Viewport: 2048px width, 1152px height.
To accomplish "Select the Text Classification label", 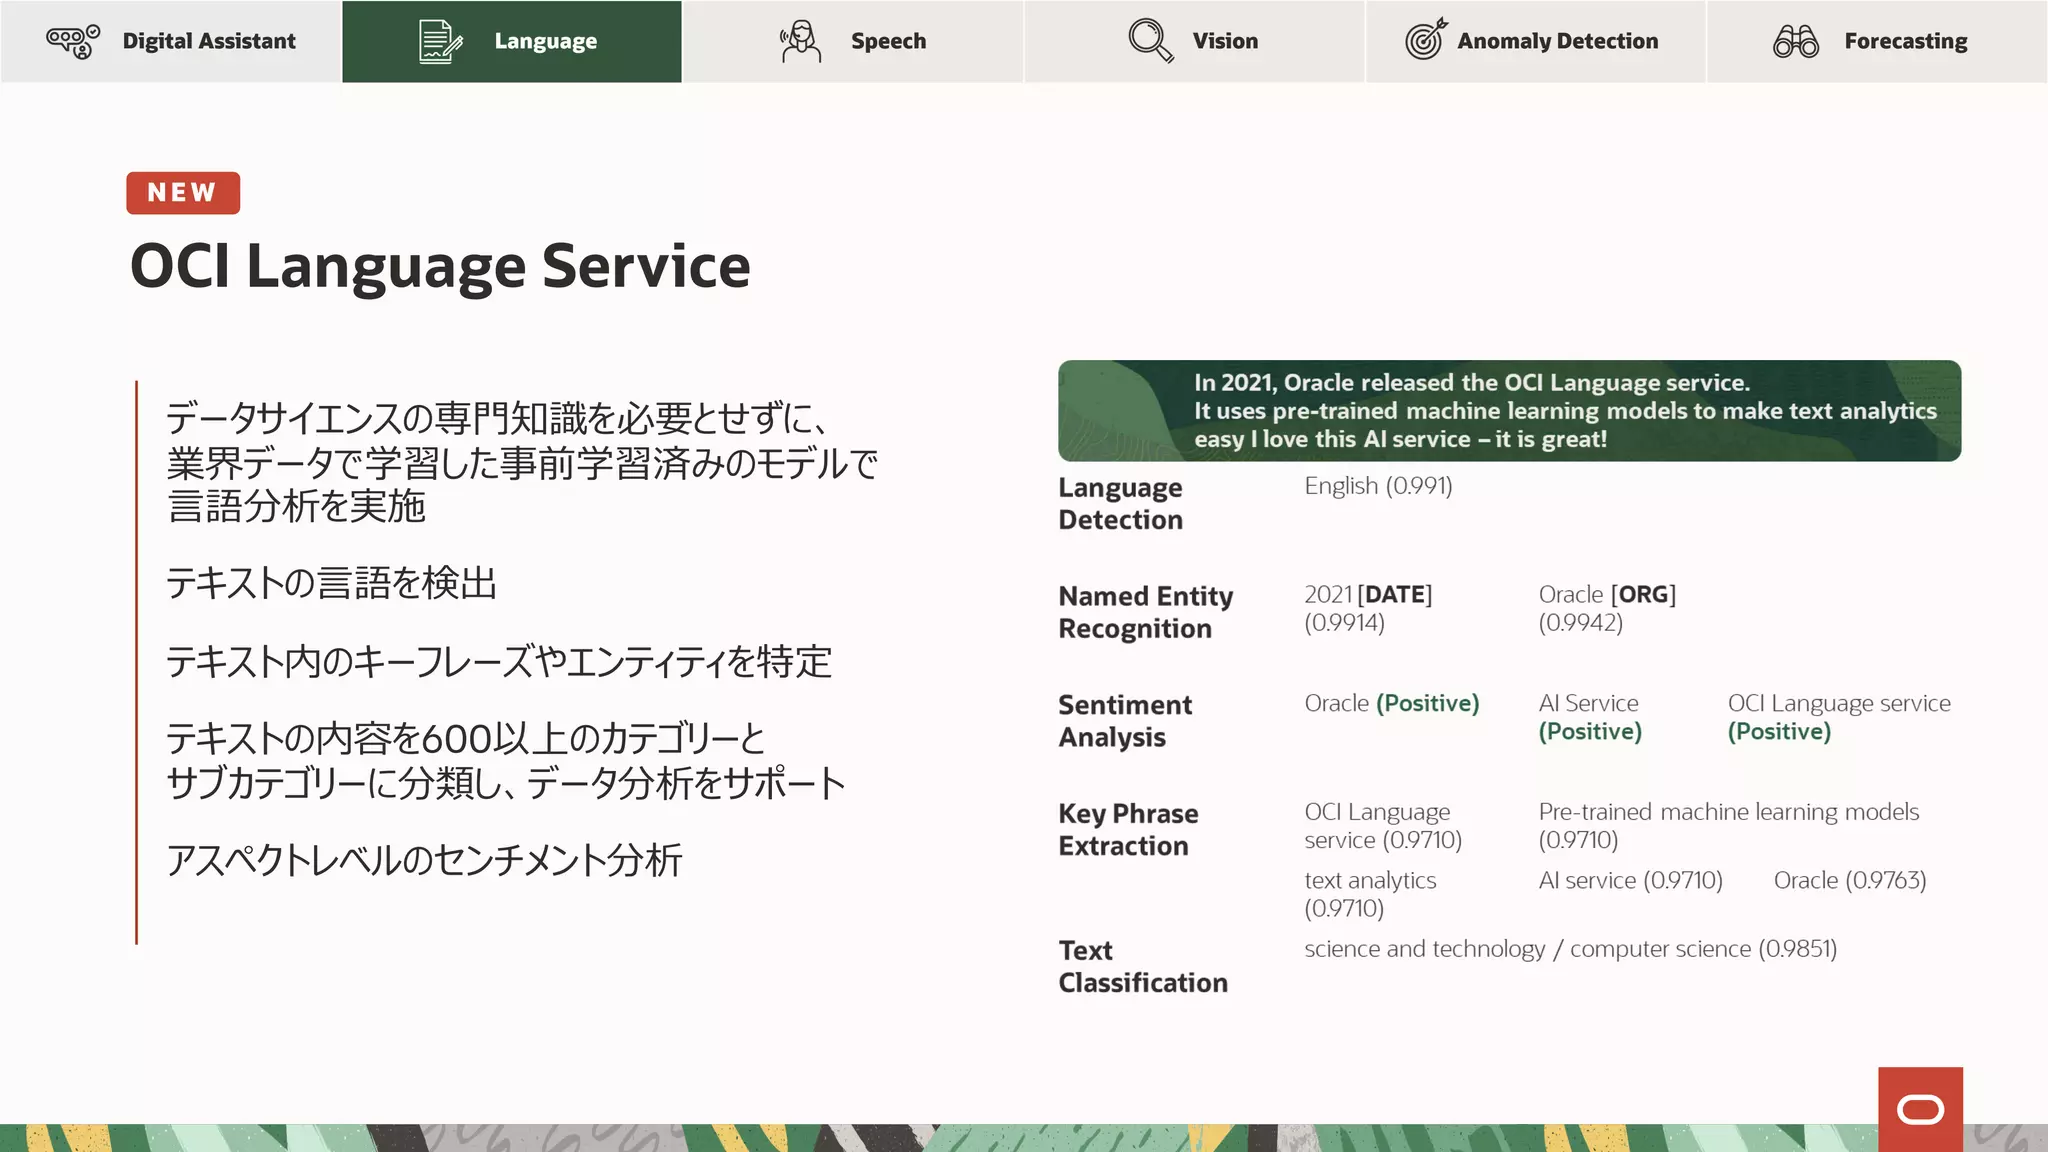I will point(1143,967).
